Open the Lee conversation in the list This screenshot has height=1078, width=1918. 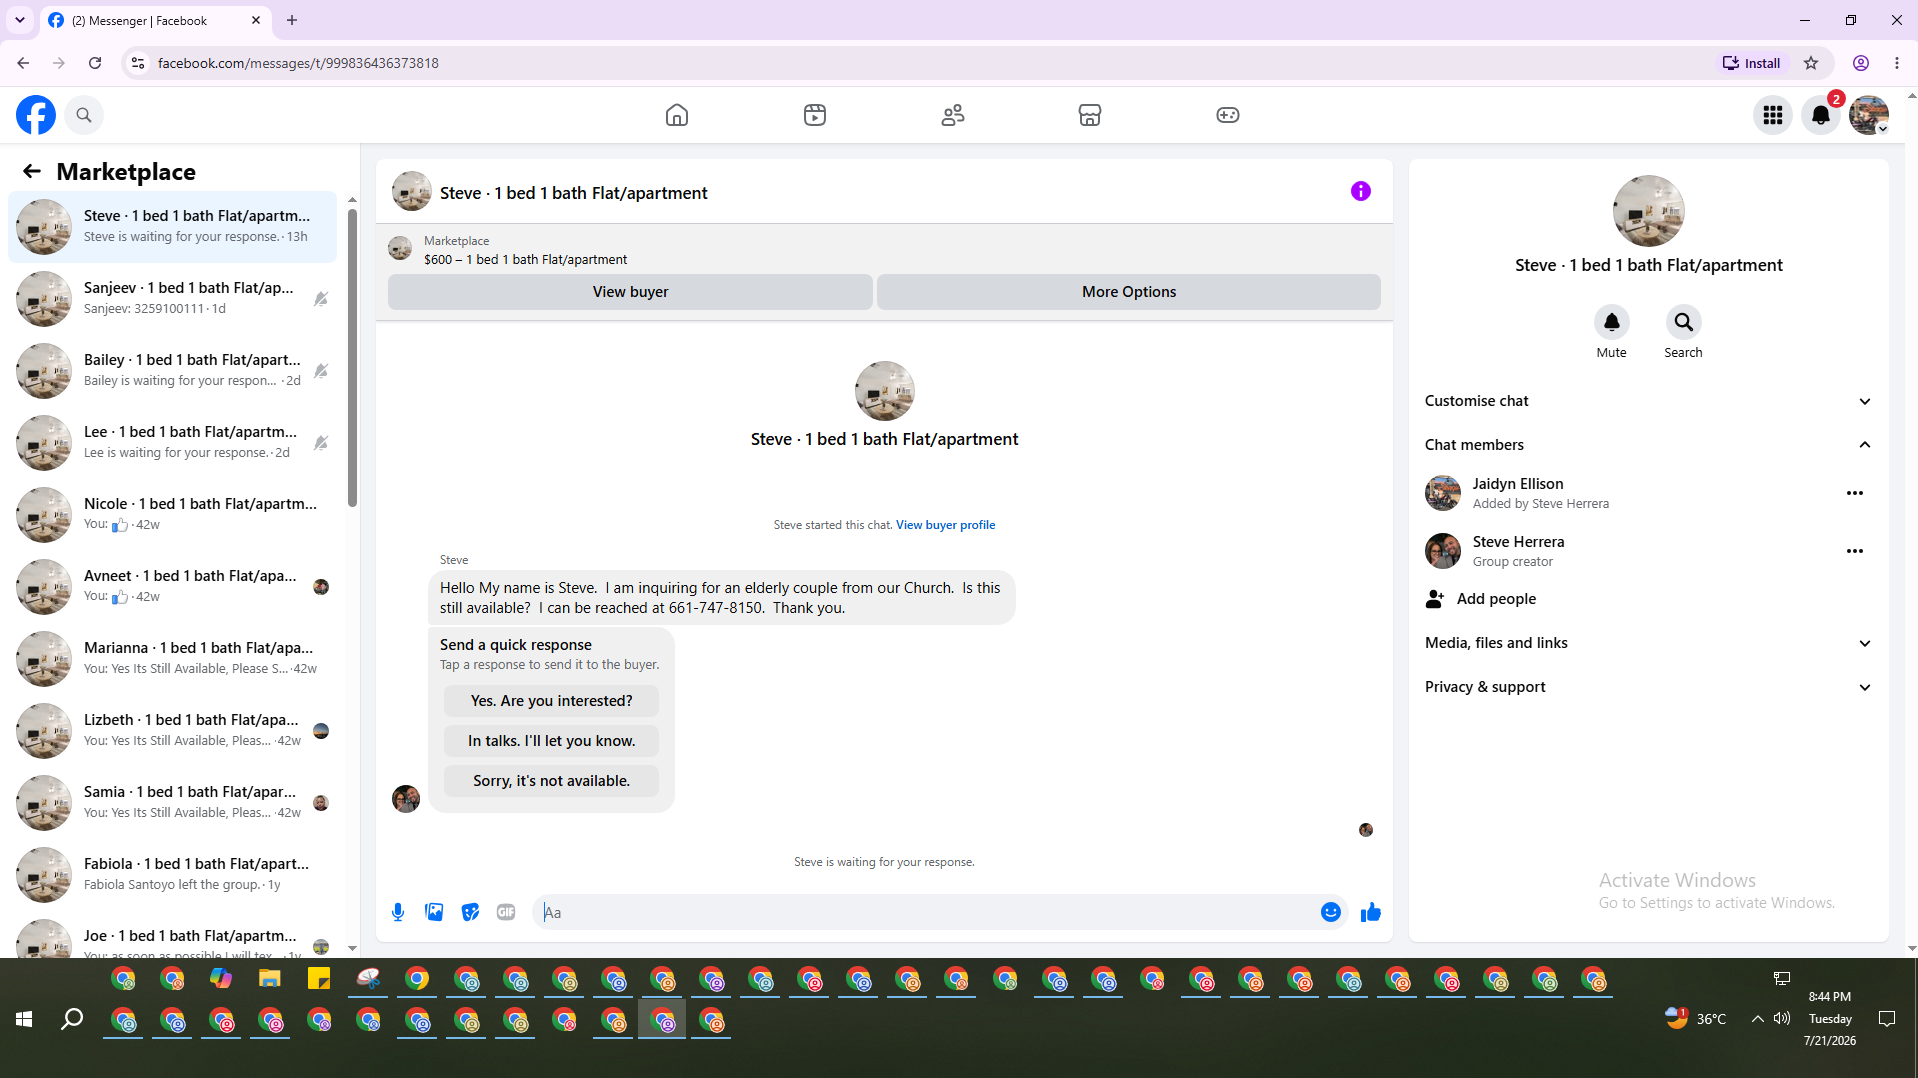pyautogui.click(x=173, y=443)
